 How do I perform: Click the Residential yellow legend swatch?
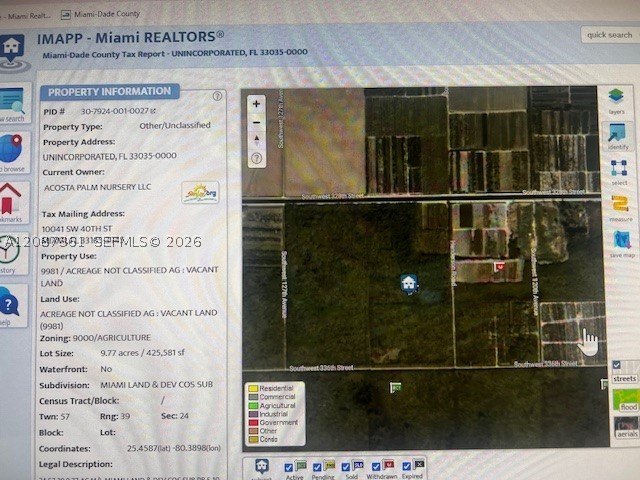point(253,388)
